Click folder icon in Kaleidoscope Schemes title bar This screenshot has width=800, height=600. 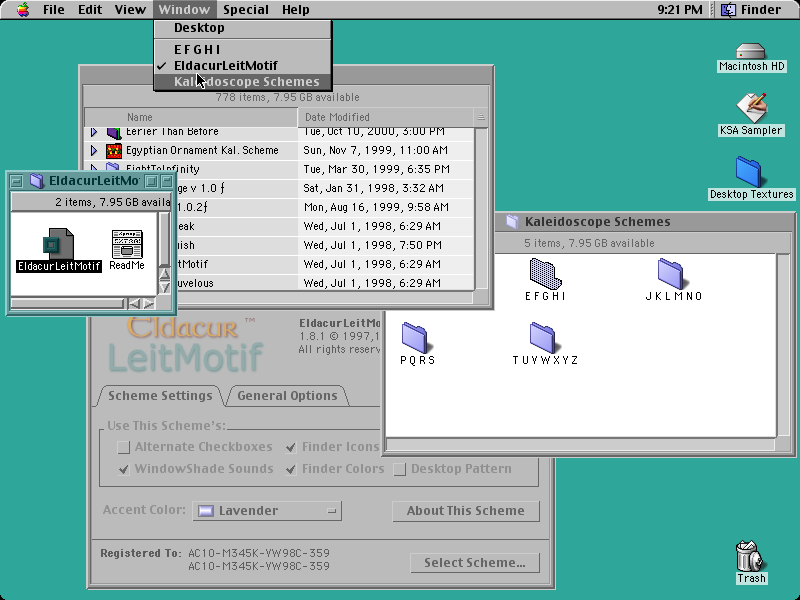[x=513, y=221]
